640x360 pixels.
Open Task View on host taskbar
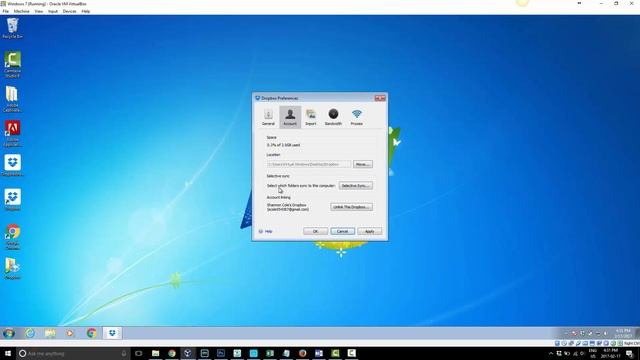[x=139, y=353]
